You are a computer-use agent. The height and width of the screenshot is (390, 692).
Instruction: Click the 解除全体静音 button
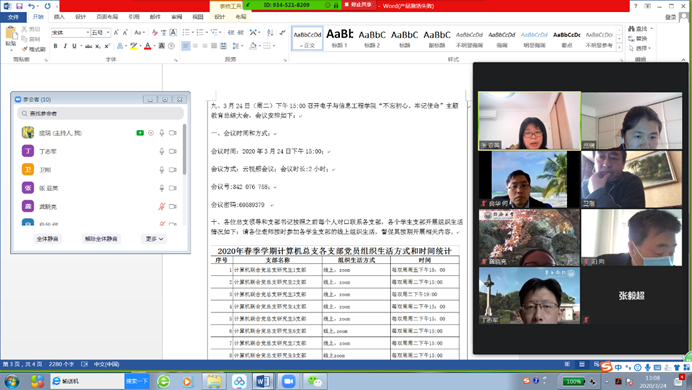(101, 239)
